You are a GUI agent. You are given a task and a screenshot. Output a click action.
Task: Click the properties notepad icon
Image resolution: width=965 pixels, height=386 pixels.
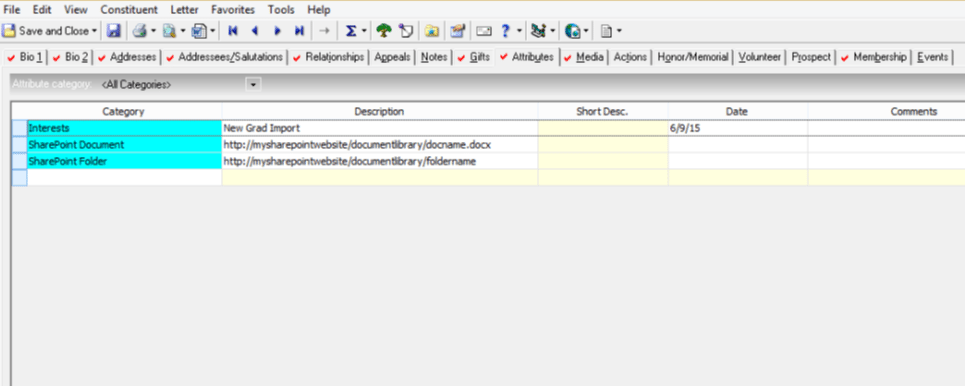click(x=457, y=31)
